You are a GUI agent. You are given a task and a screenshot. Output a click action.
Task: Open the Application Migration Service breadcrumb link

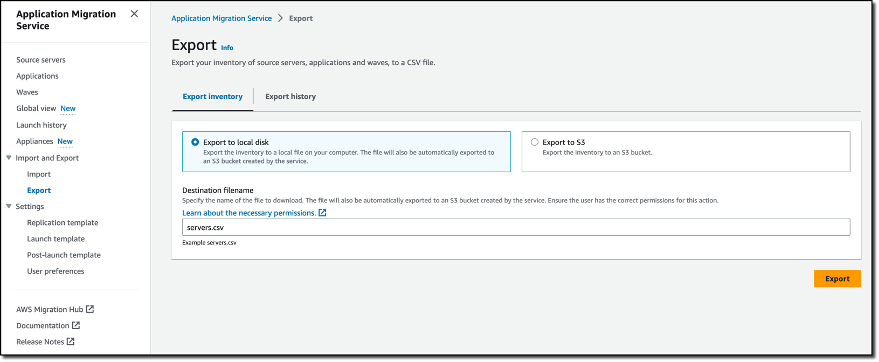pyautogui.click(x=221, y=18)
